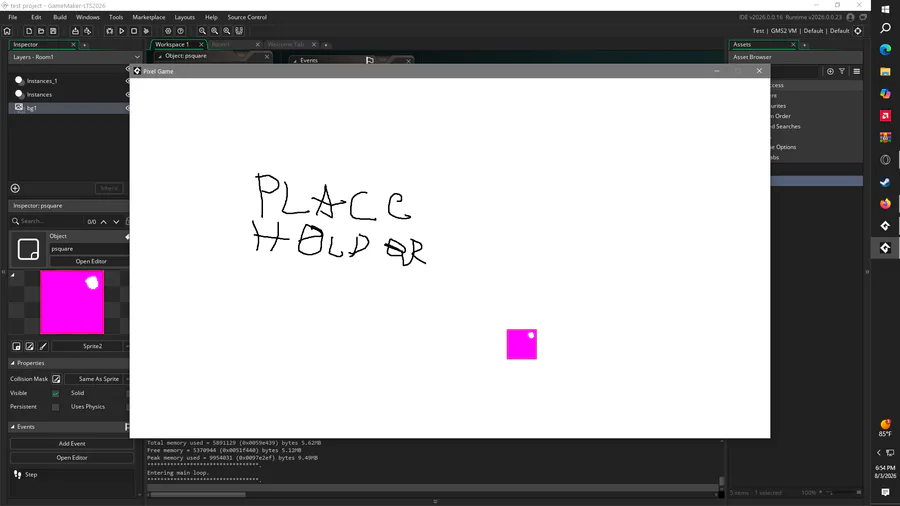Viewport: 900px width, 506px height.
Task: Go to previous search result arrow
Action: click(104, 221)
